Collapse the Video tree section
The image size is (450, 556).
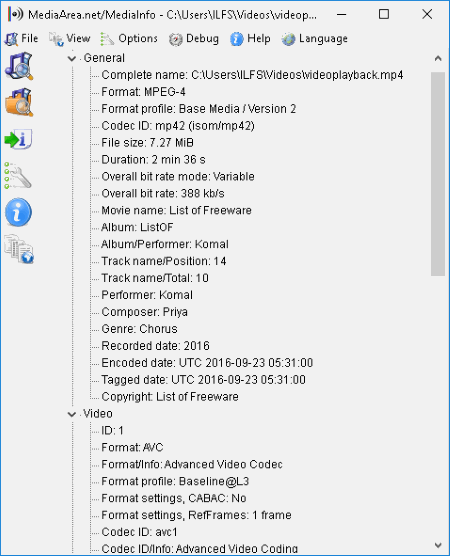[72, 414]
